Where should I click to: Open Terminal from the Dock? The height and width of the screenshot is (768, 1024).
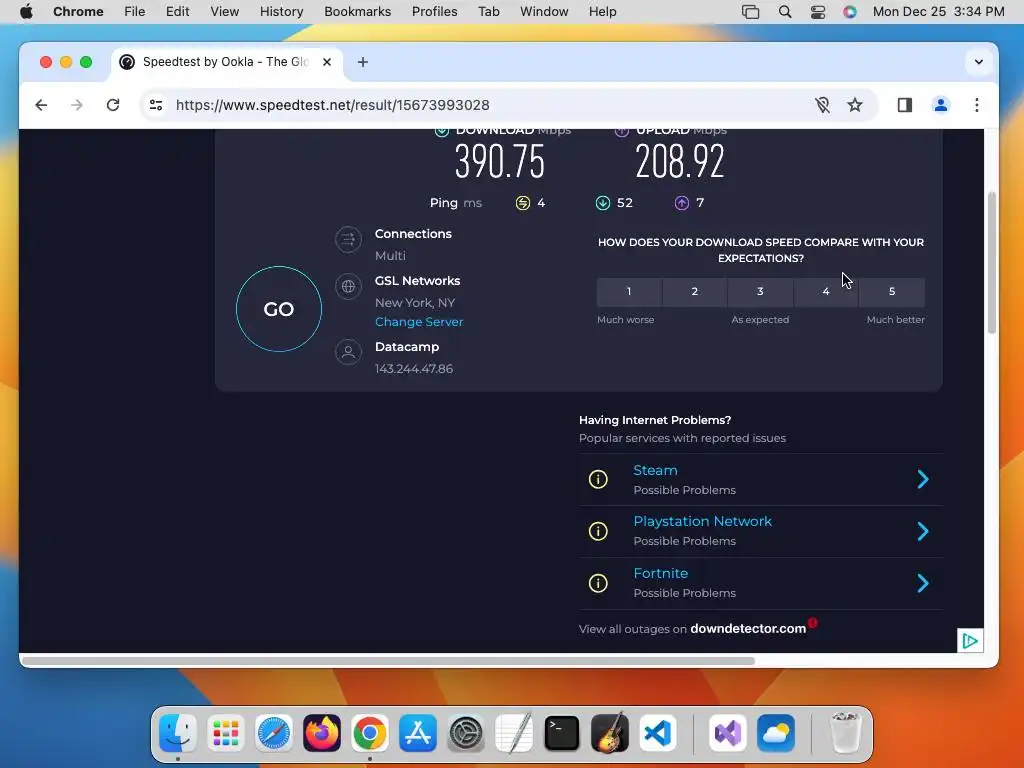562,733
